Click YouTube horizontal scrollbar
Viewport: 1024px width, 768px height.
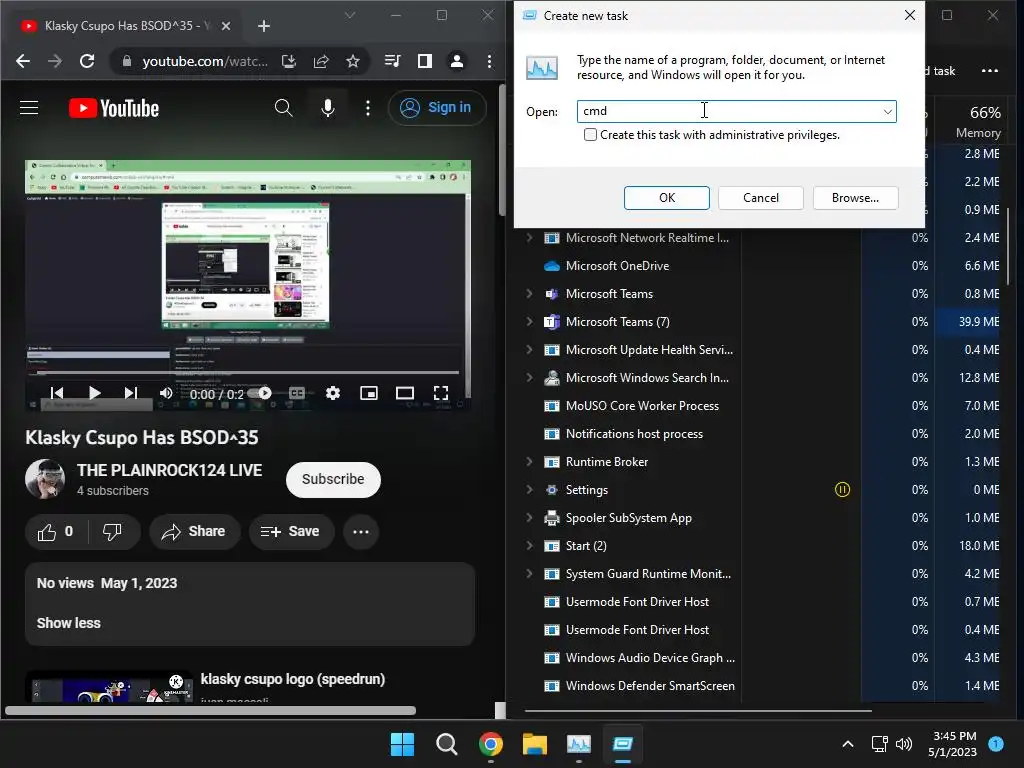pos(210,711)
